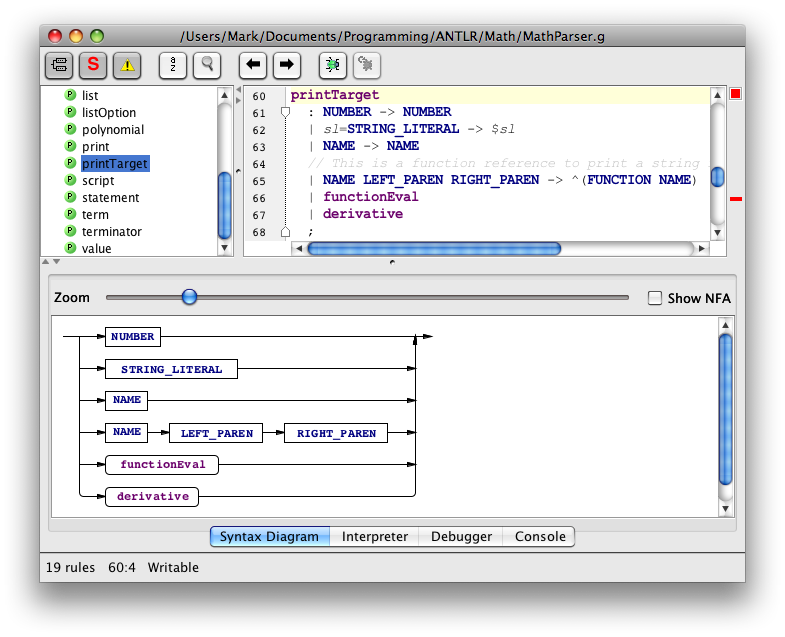Enable the Show NFA checkbox
Image resolution: width=785 pixels, height=637 pixels.
click(655, 298)
